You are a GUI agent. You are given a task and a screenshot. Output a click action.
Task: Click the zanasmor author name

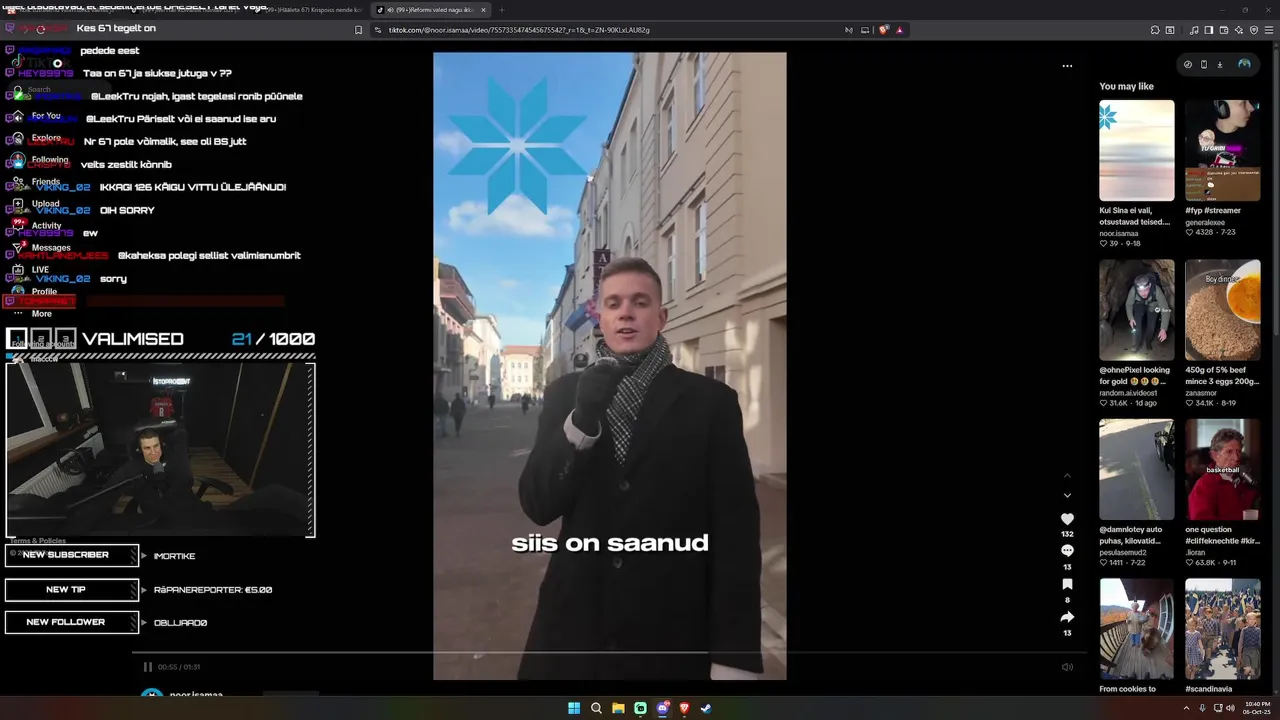(x=1201, y=393)
